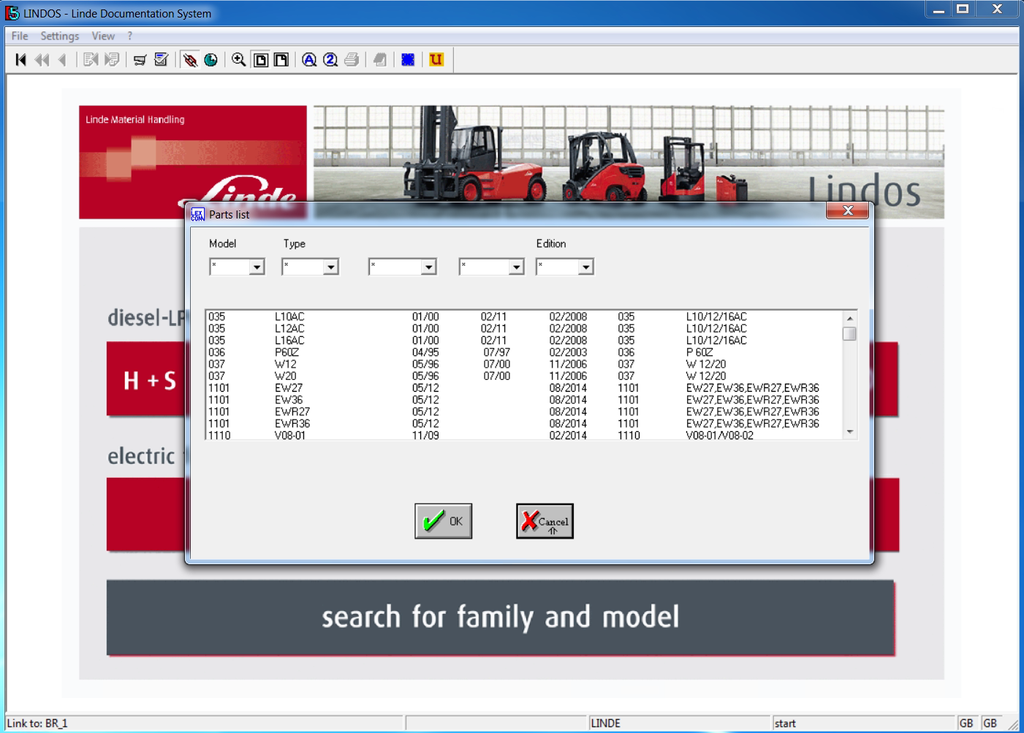
Task: Click the start status bar field
Action: click(x=863, y=723)
